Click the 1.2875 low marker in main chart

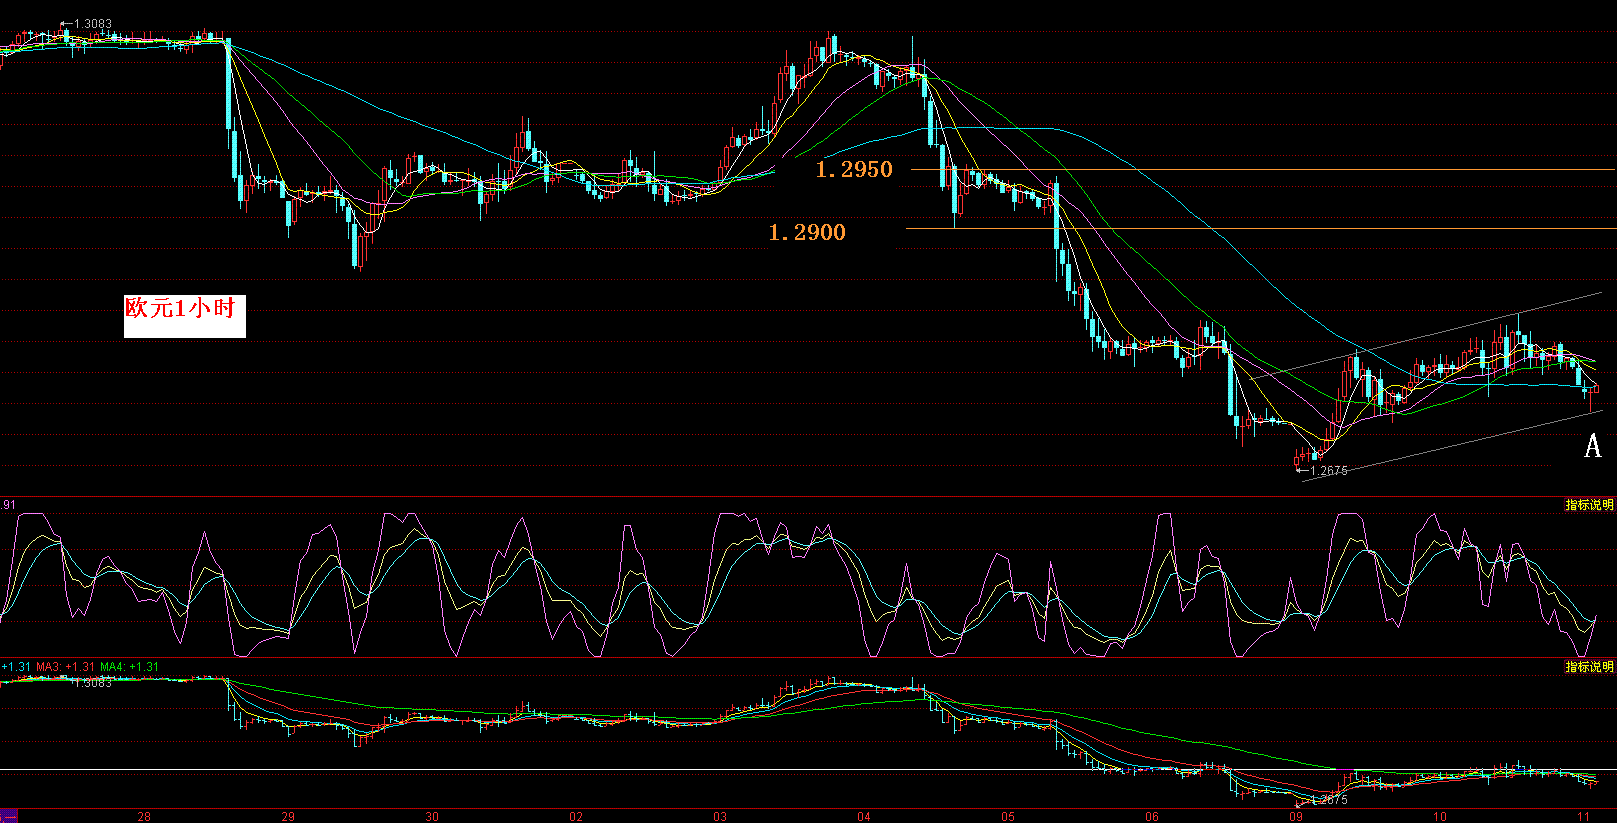[1327, 471]
